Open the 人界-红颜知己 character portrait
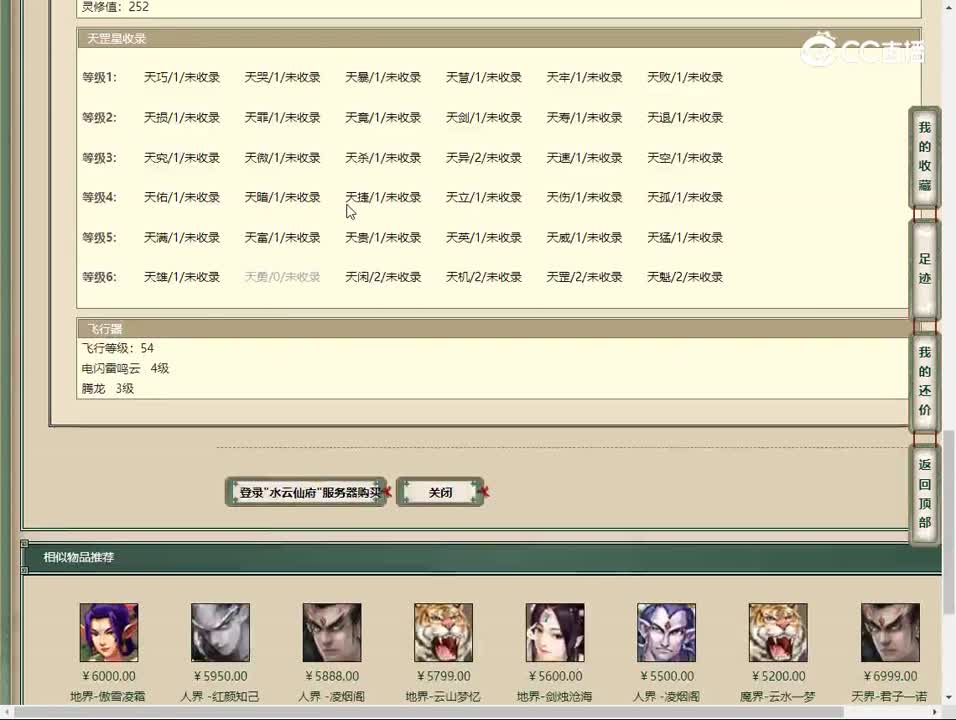 (x=220, y=632)
